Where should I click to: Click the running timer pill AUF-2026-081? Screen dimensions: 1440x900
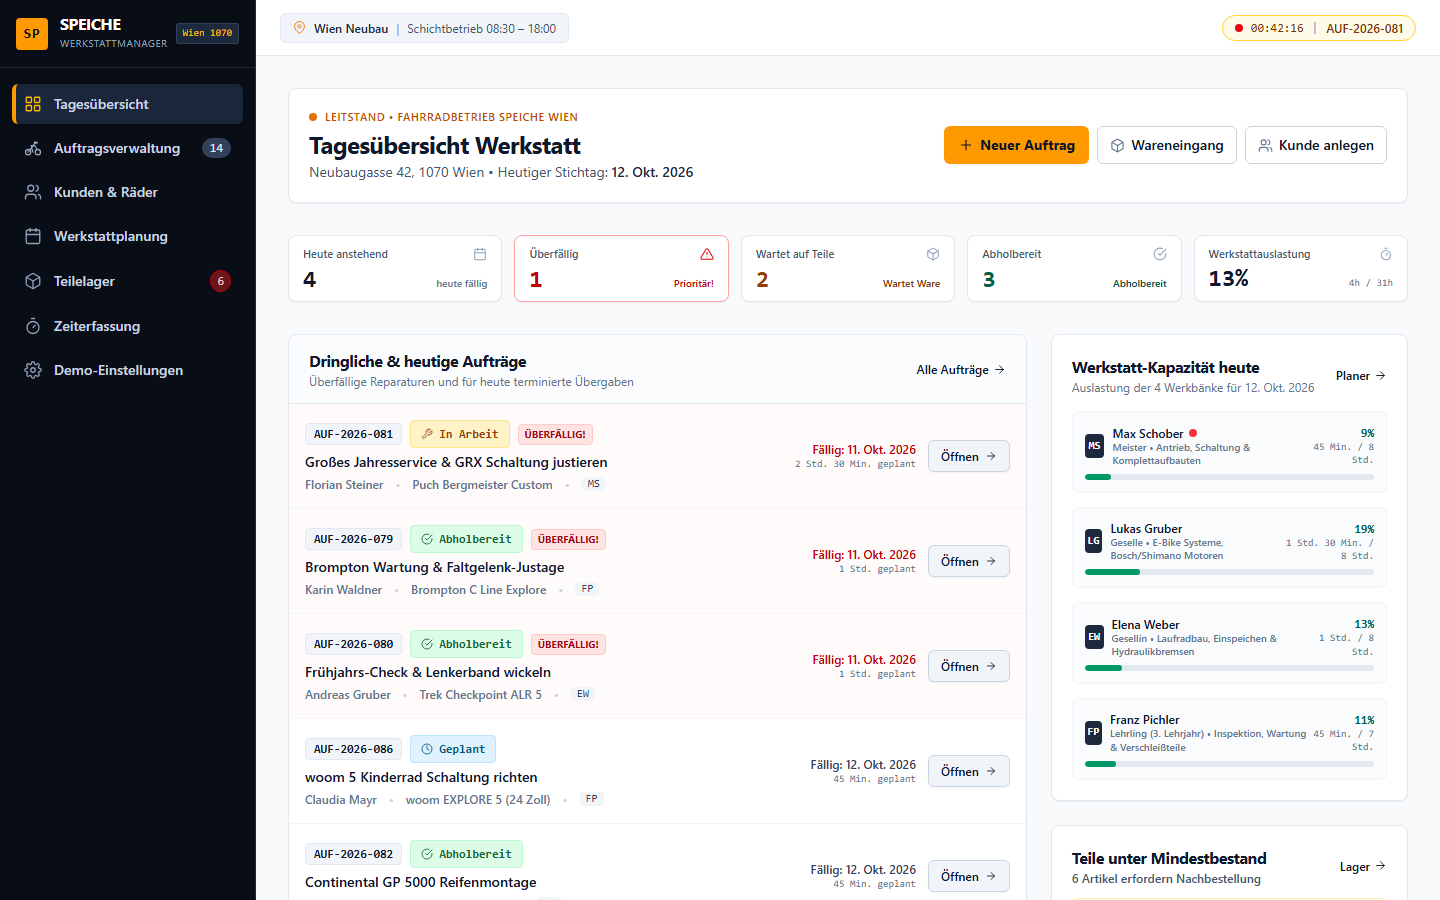click(1319, 28)
